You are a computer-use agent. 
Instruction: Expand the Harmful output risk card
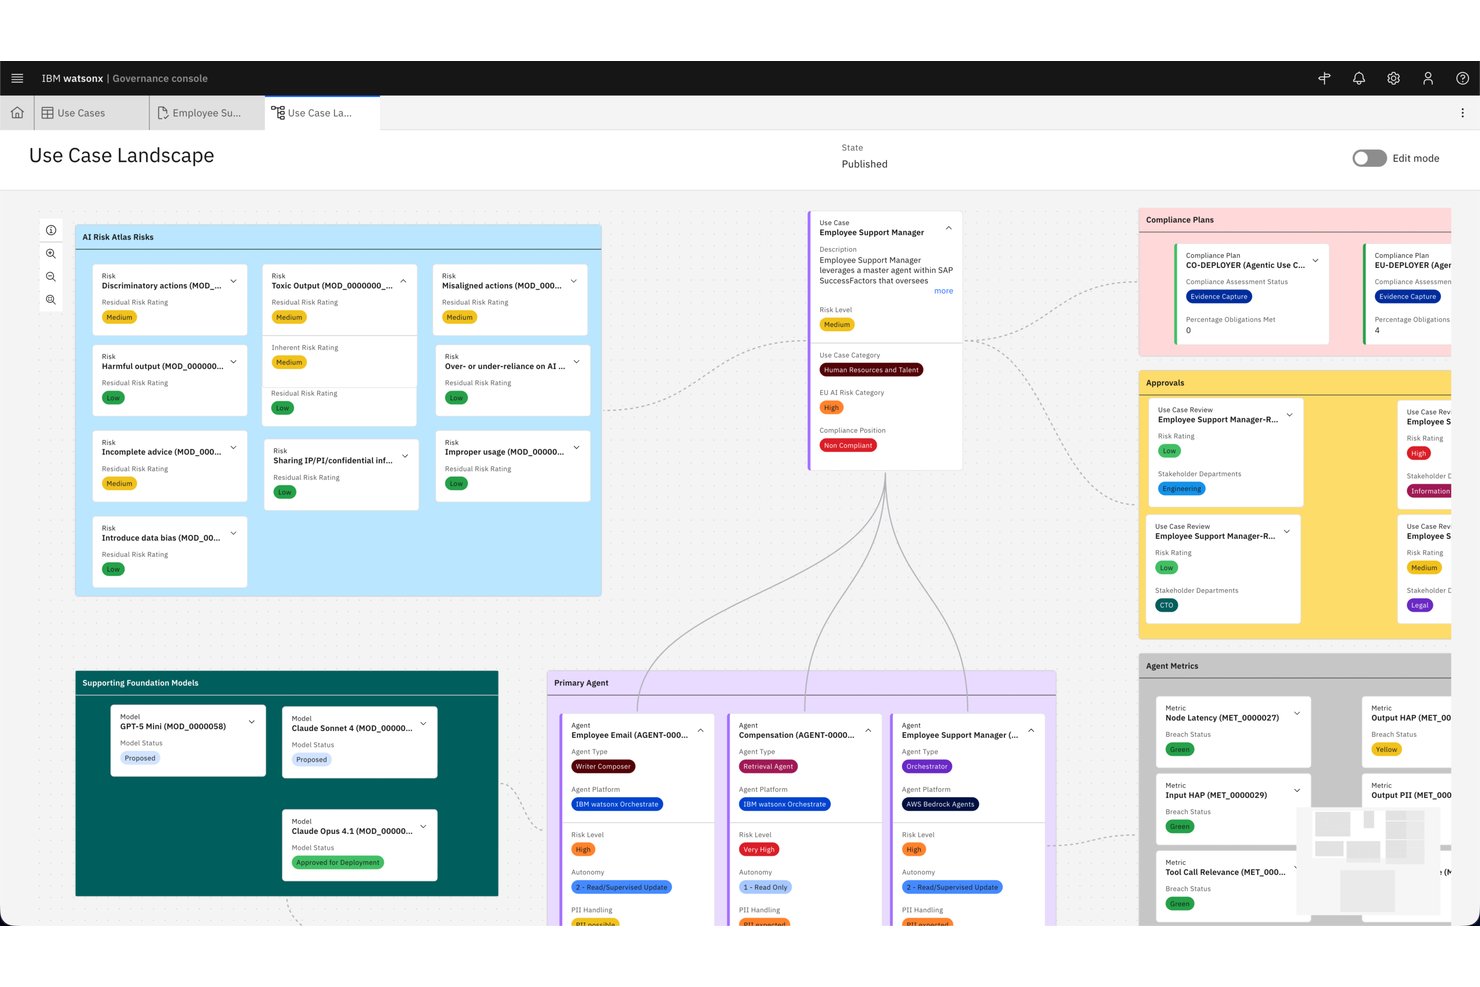(x=234, y=362)
